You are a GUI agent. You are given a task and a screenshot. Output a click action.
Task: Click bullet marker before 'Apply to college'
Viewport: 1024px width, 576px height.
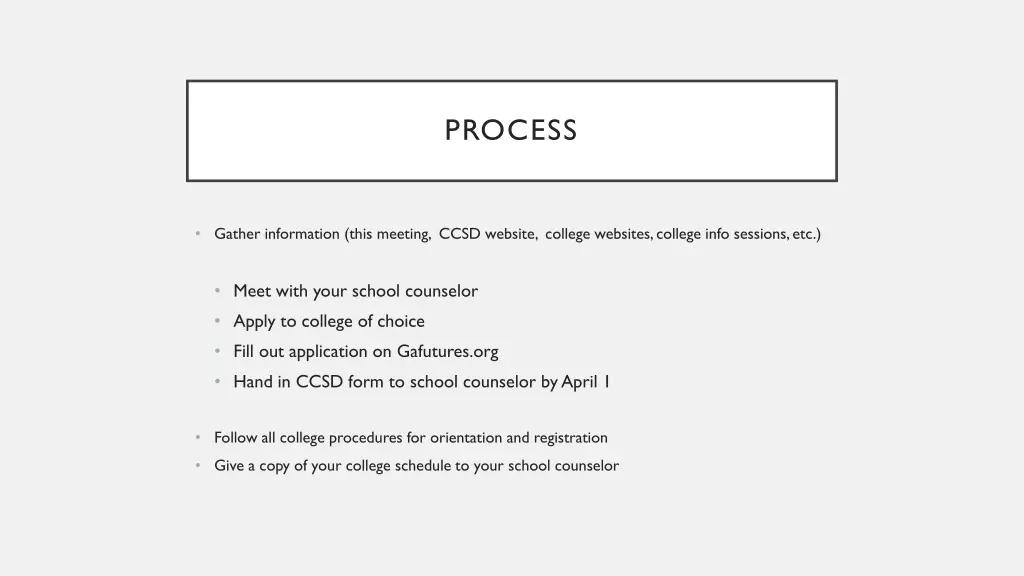pos(217,321)
